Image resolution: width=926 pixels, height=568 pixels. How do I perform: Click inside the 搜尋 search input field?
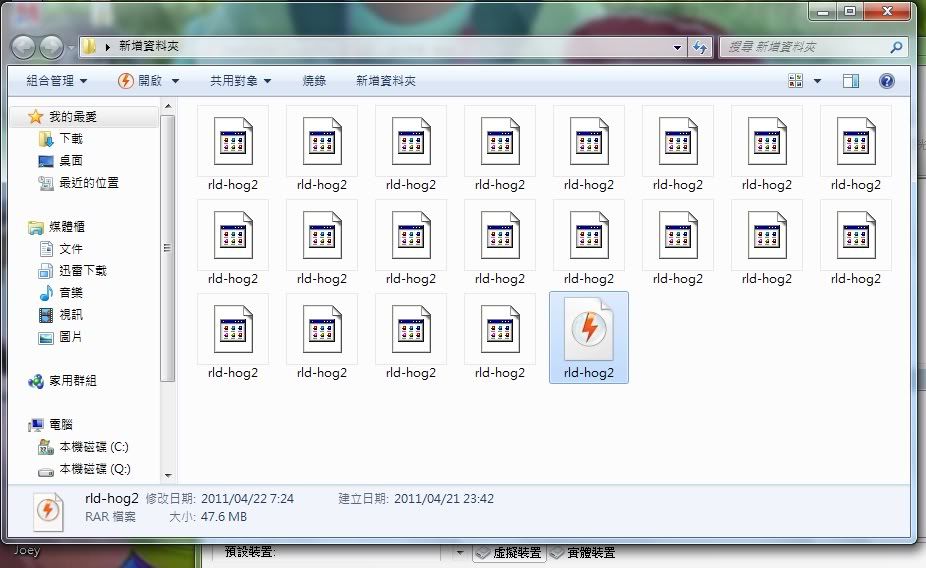pos(800,47)
